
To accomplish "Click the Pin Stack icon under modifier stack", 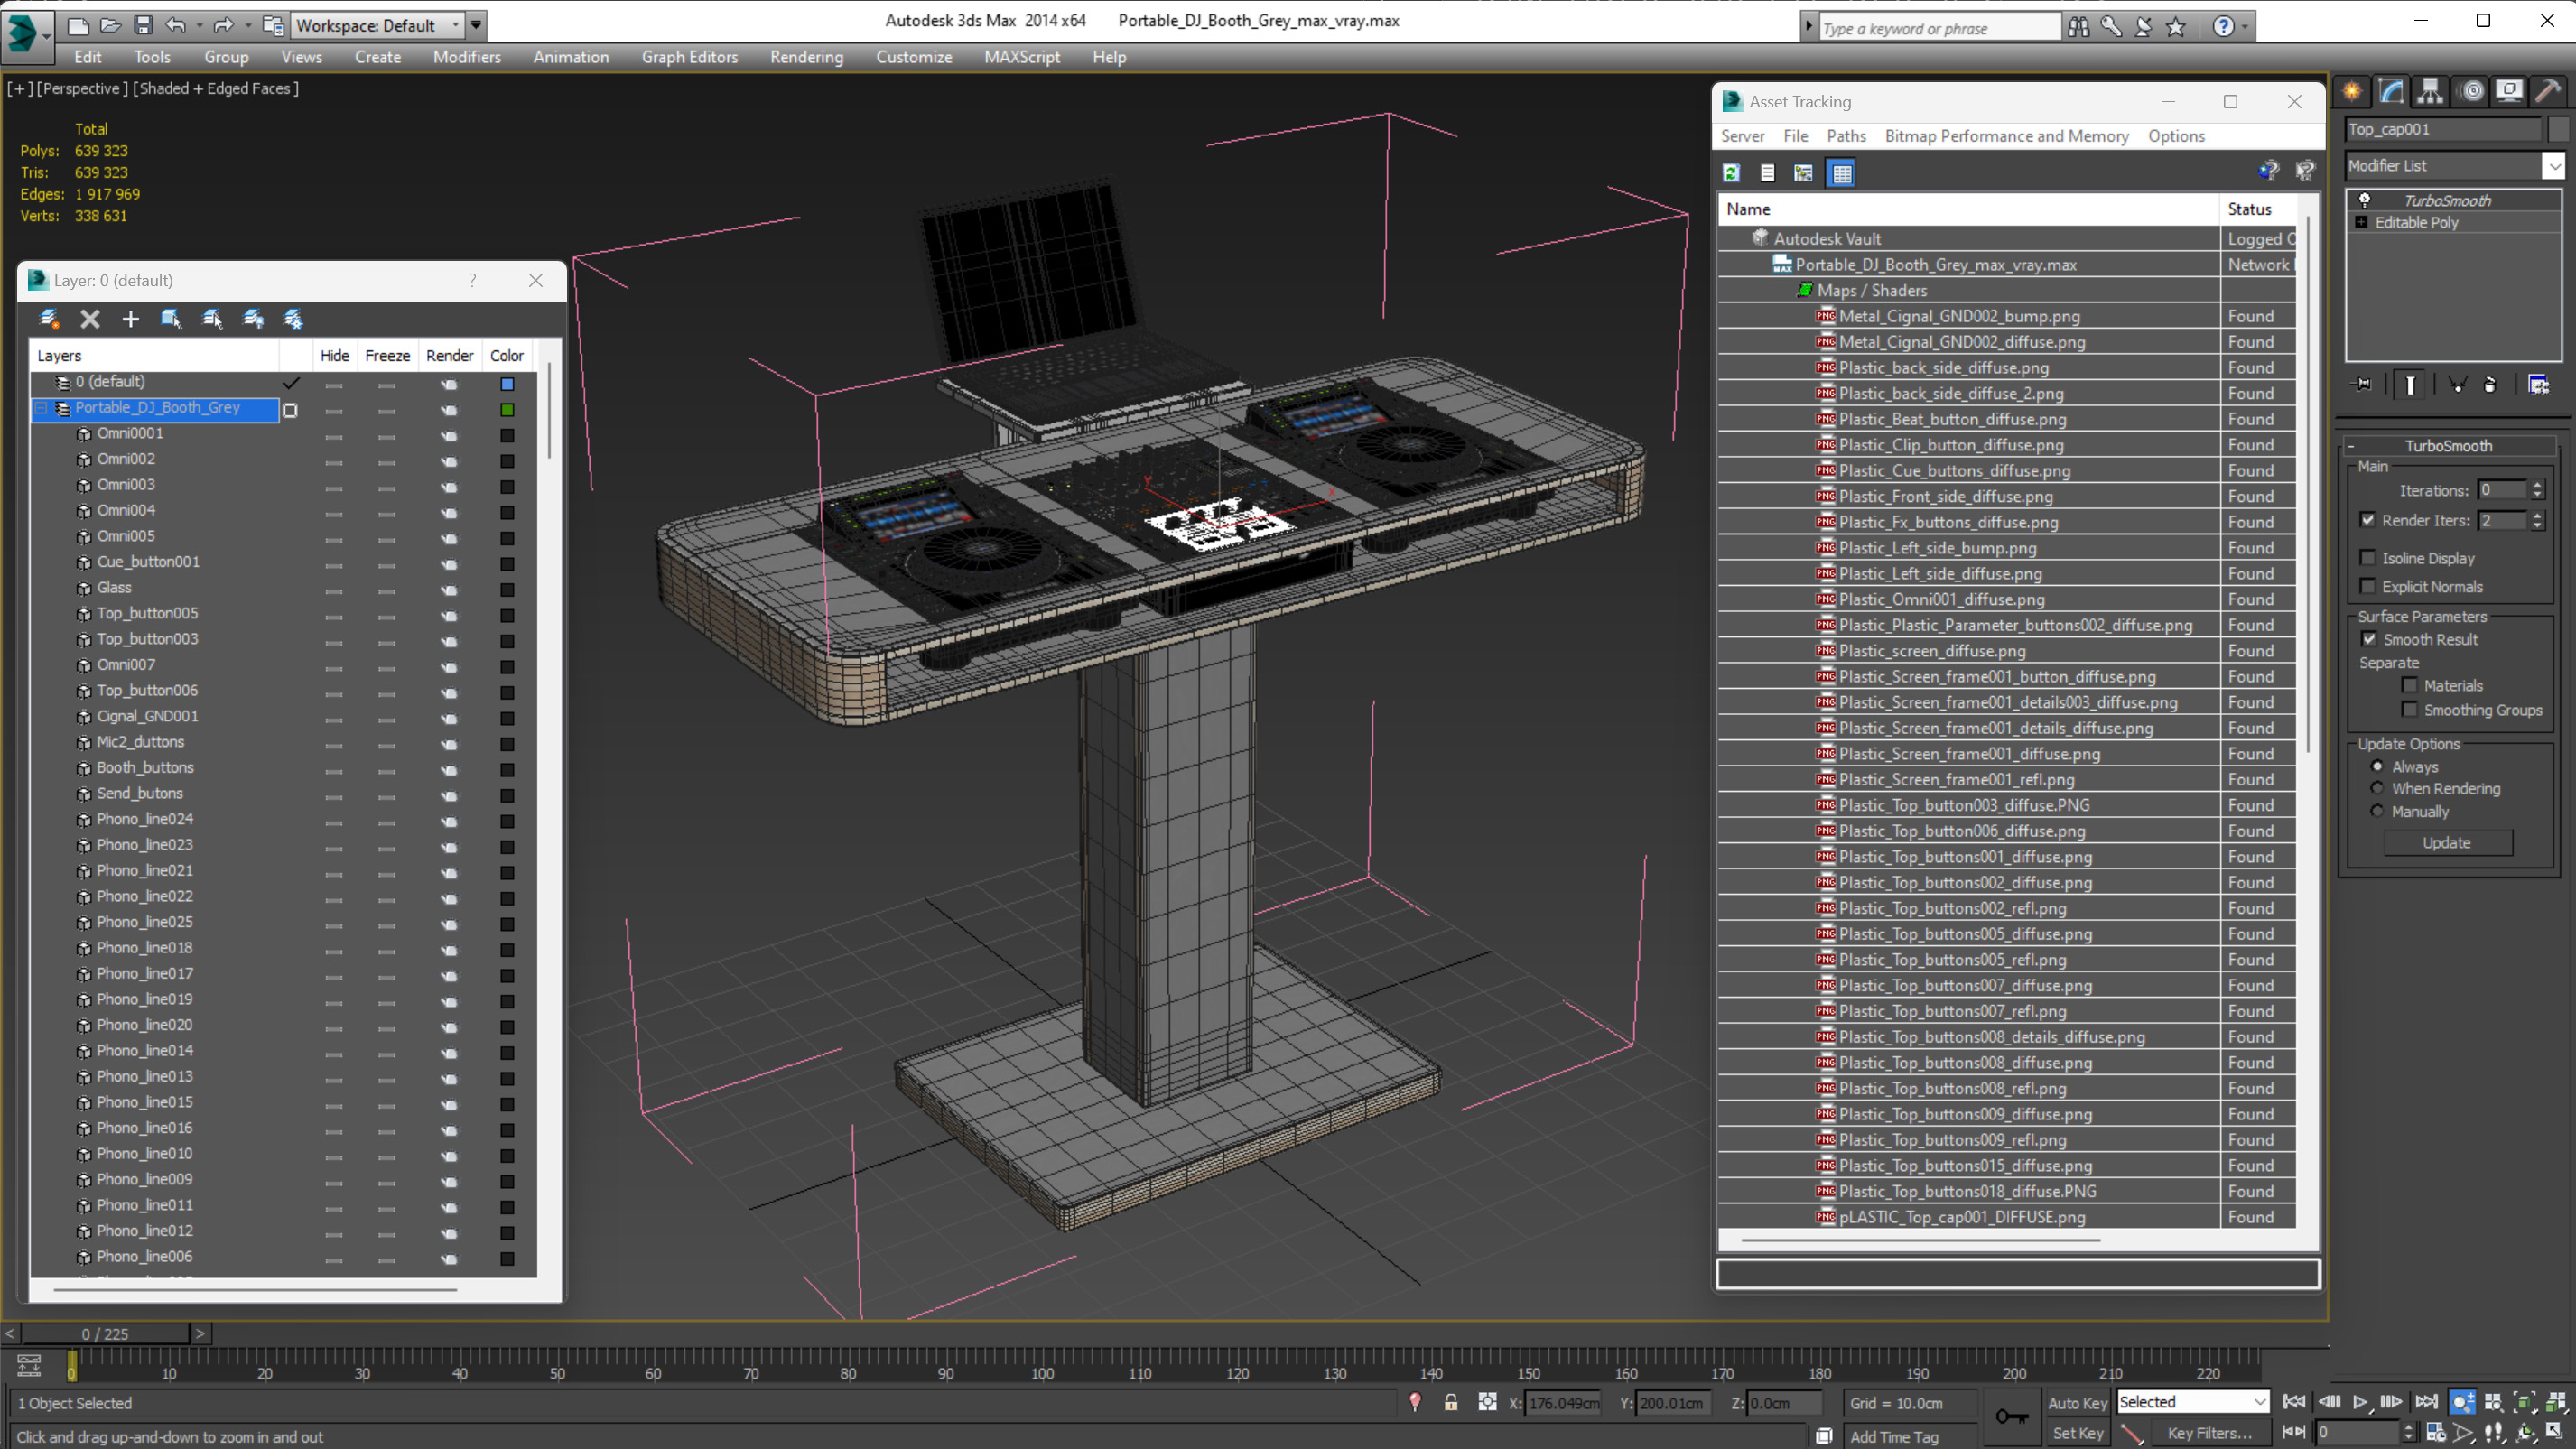I will coord(2361,385).
